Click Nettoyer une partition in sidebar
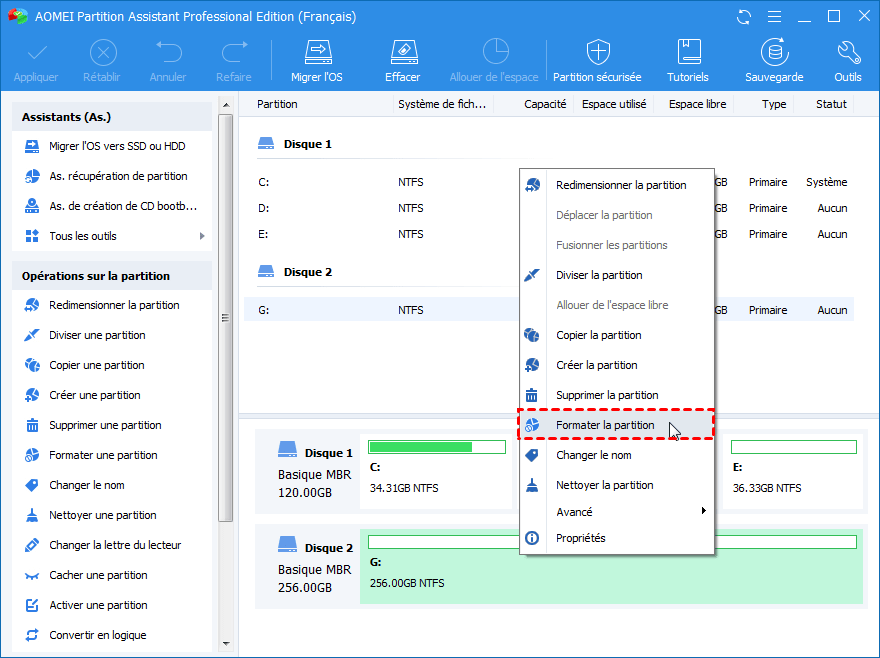Image resolution: width=880 pixels, height=658 pixels. tap(112, 515)
